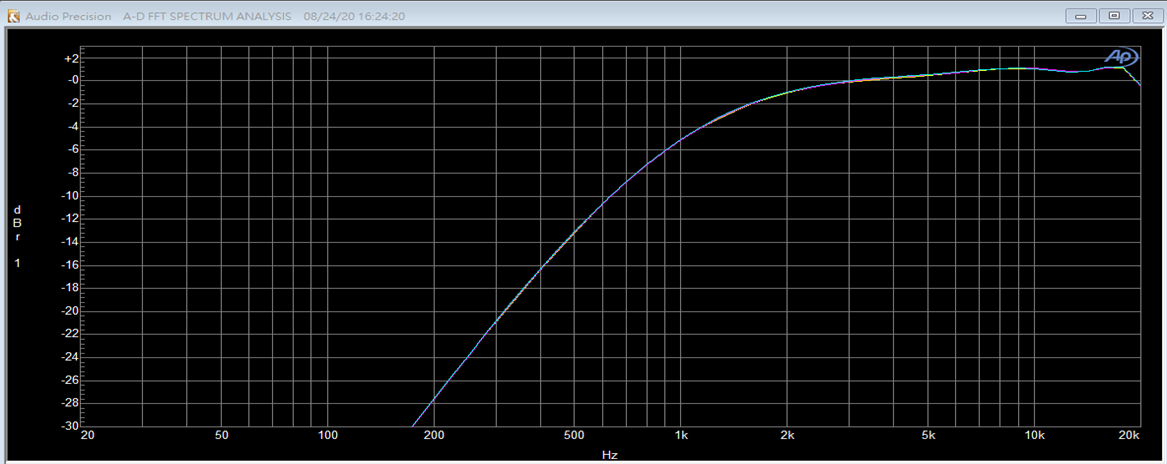Click the '10k' frequency axis label
The height and width of the screenshot is (464, 1167).
click(x=1034, y=437)
